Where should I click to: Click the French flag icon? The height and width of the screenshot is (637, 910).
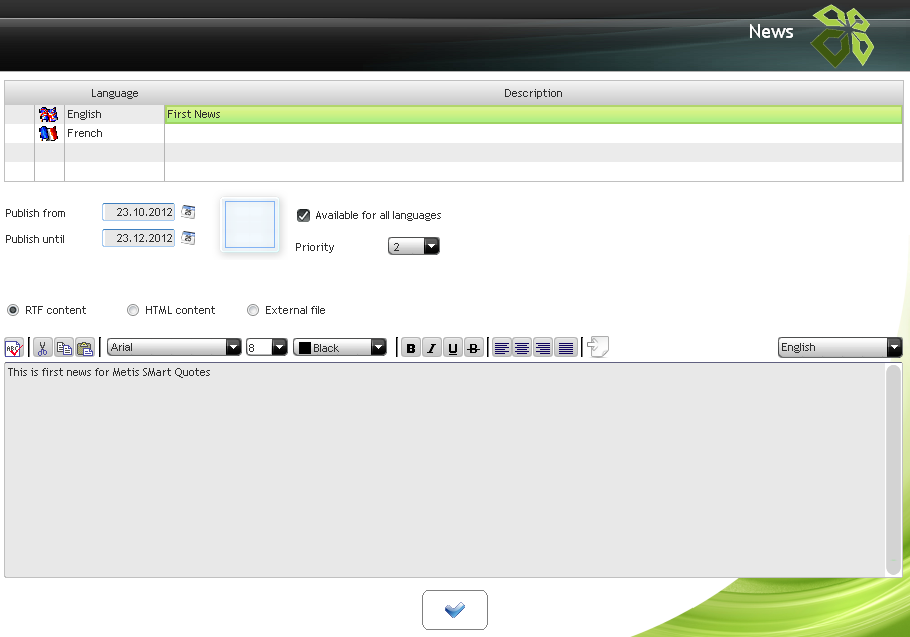tap(48, 133)
